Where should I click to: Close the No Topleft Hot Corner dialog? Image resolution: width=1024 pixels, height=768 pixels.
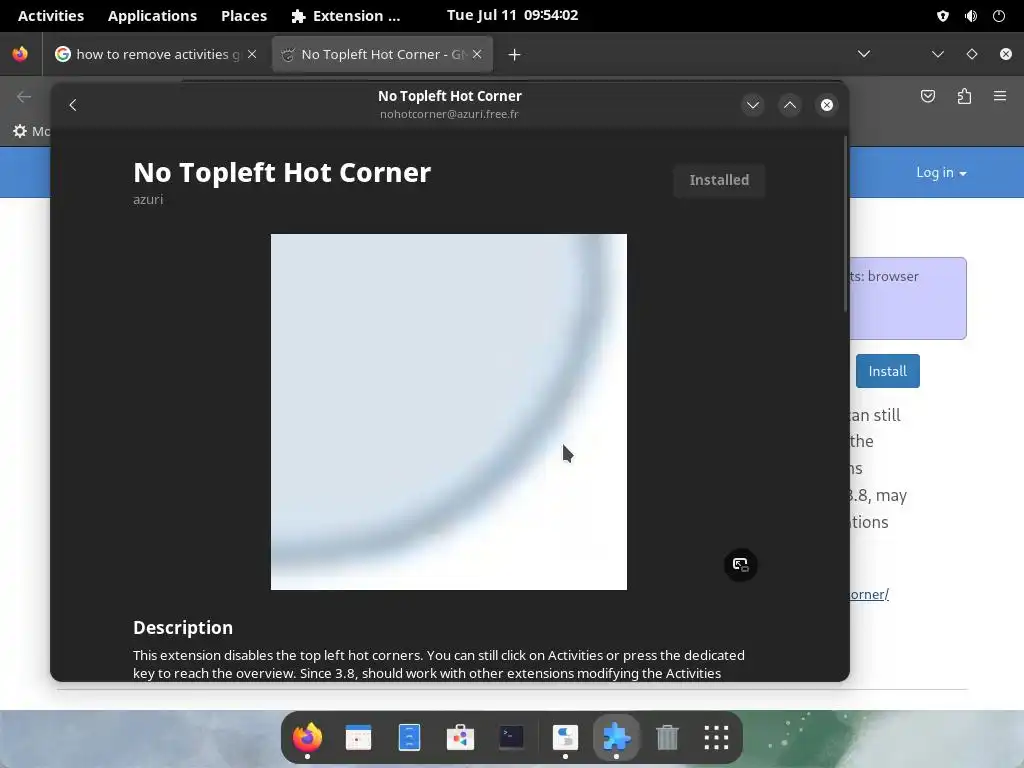pos(827,105)
